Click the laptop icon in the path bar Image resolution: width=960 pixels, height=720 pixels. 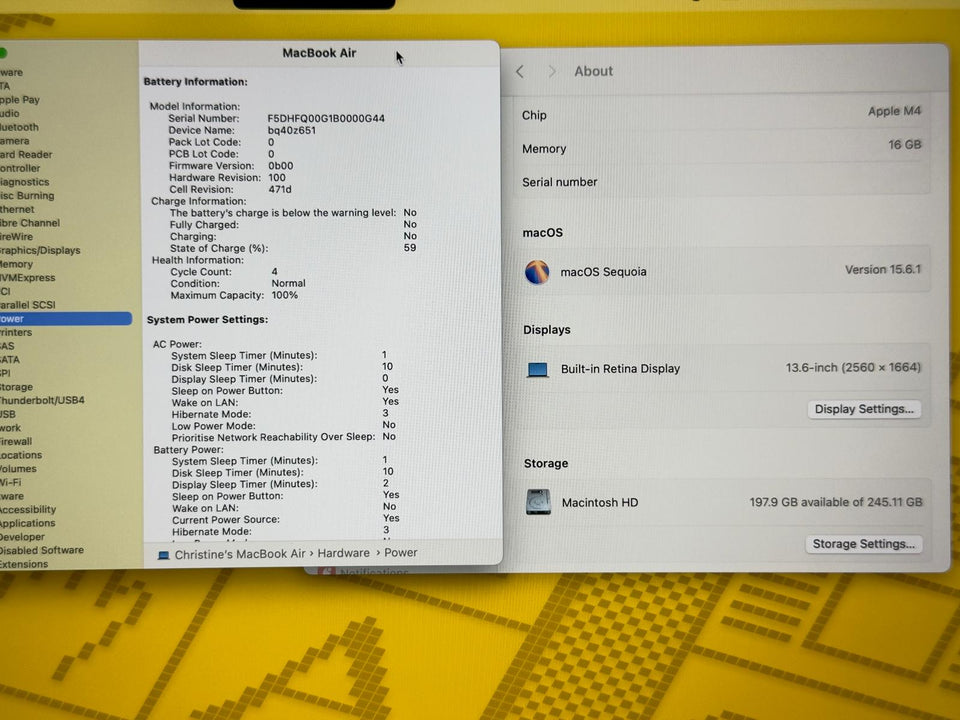[x=164, y=554]
